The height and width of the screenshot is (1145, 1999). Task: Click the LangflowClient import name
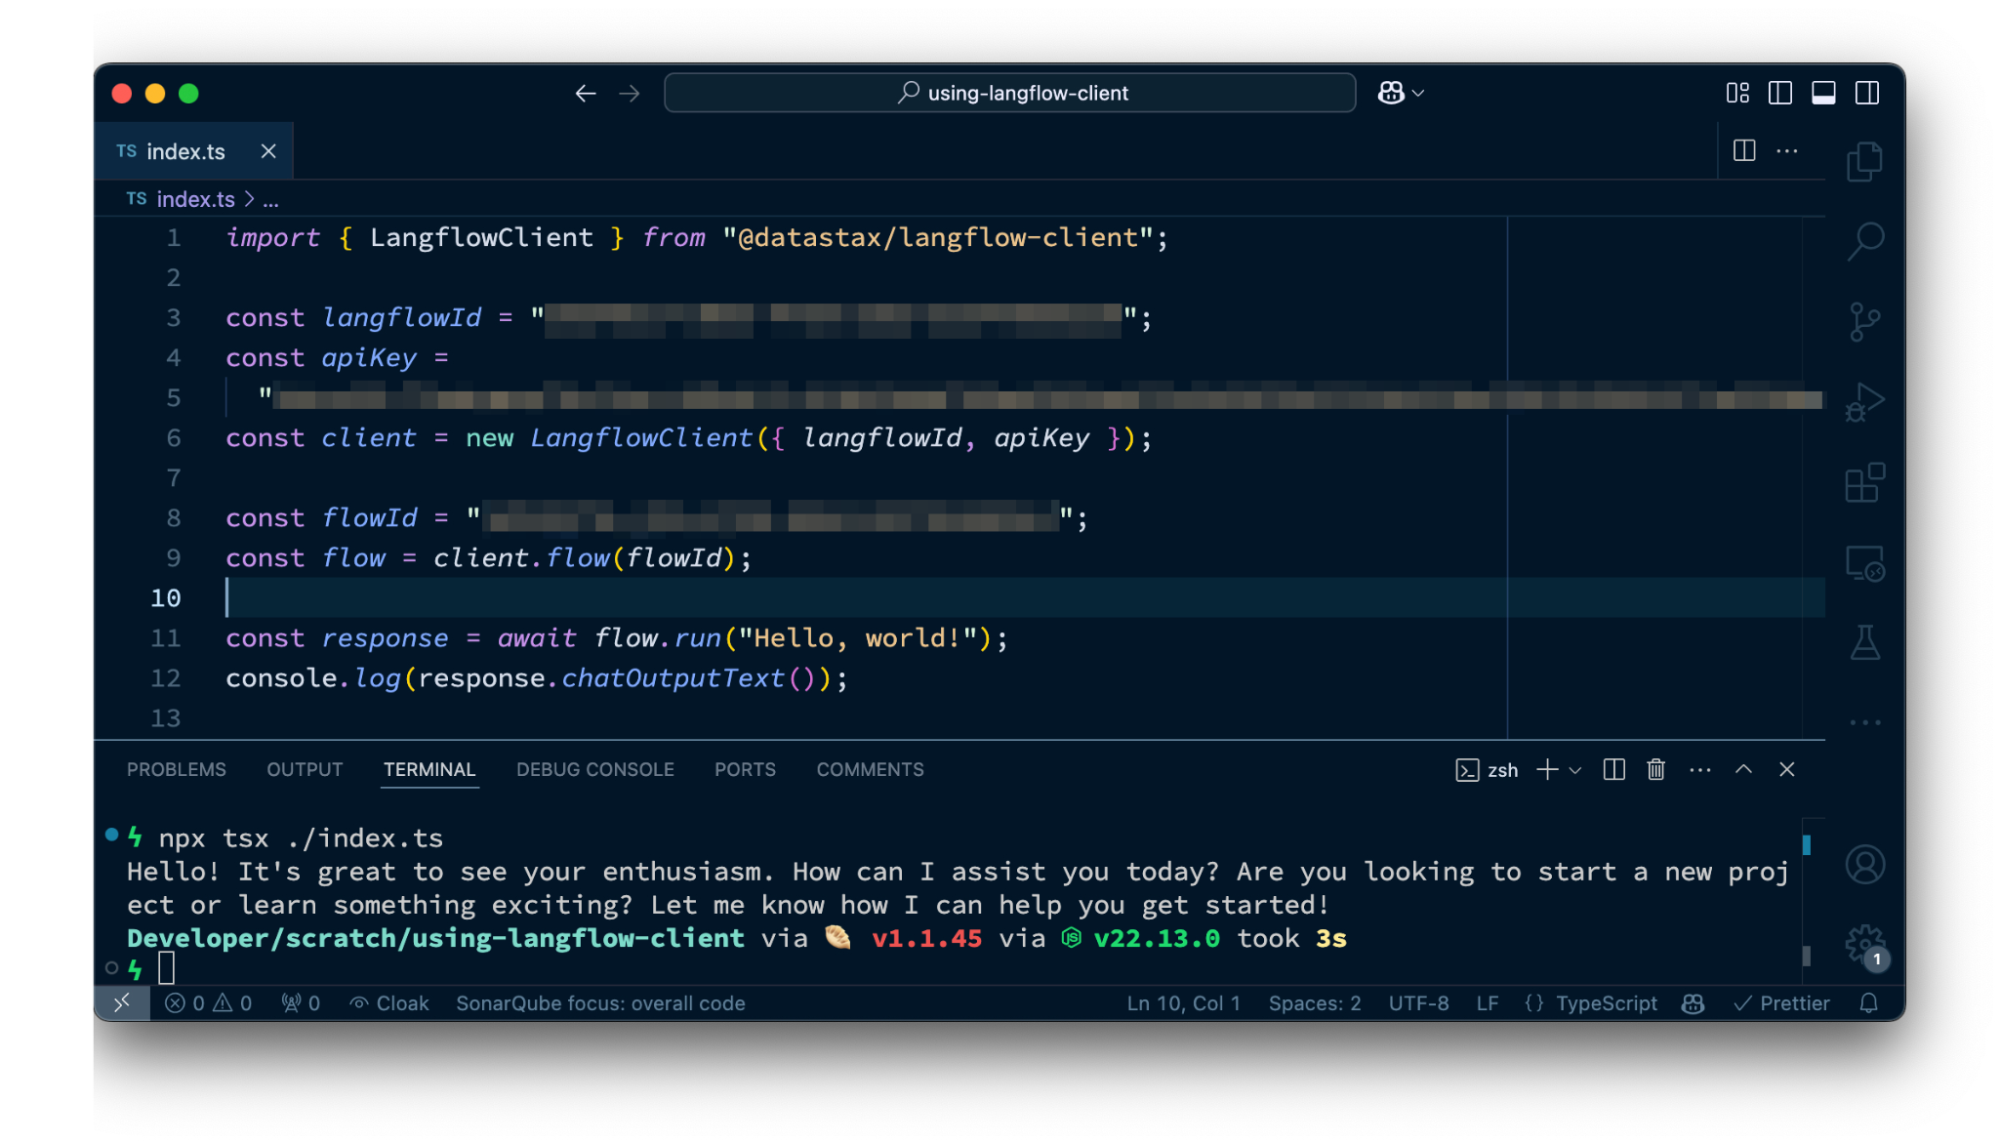481,238
